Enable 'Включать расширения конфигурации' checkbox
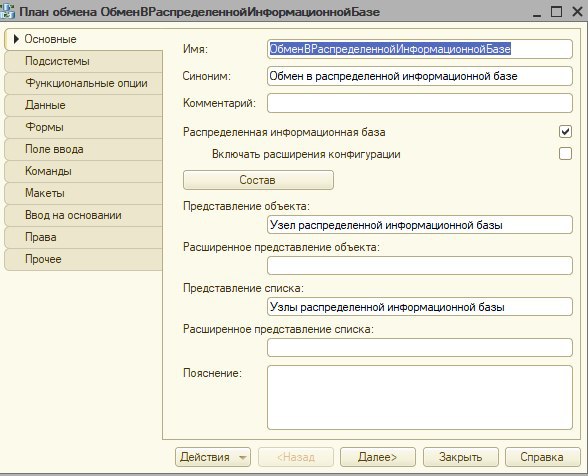The image size is (588, 476). pos(565,154)
